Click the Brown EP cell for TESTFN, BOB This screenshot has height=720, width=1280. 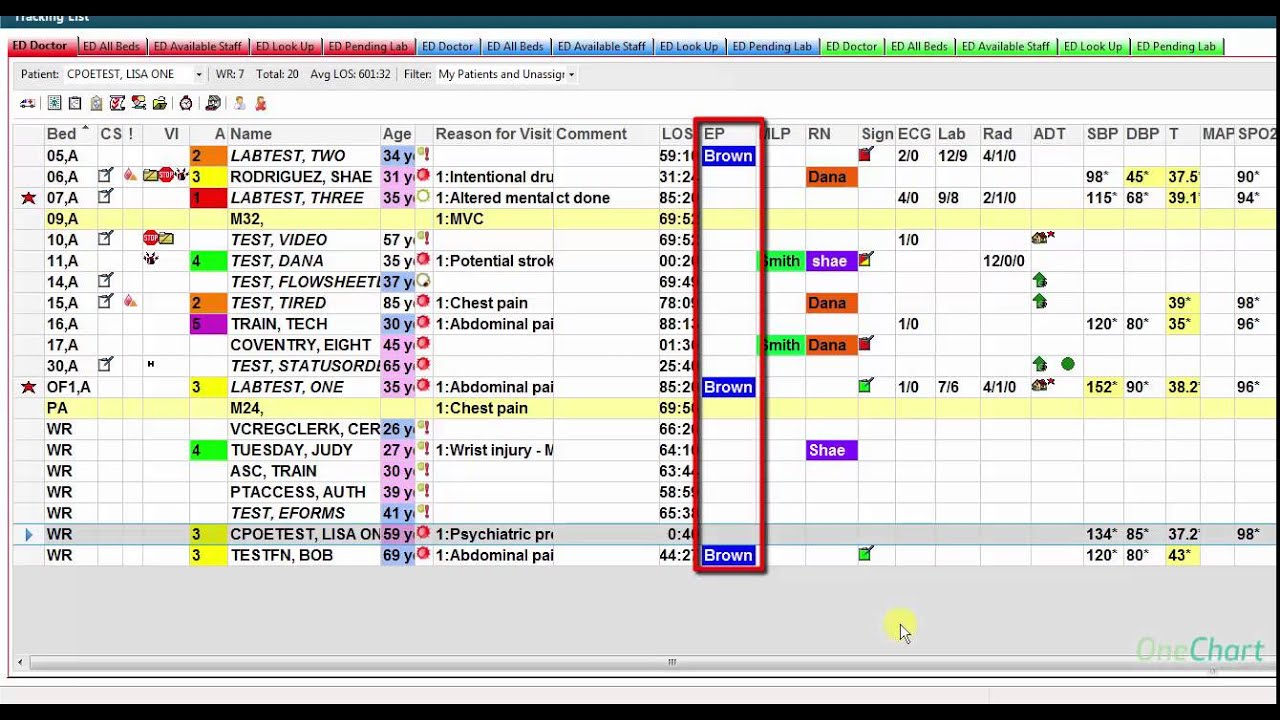point(728,555)
